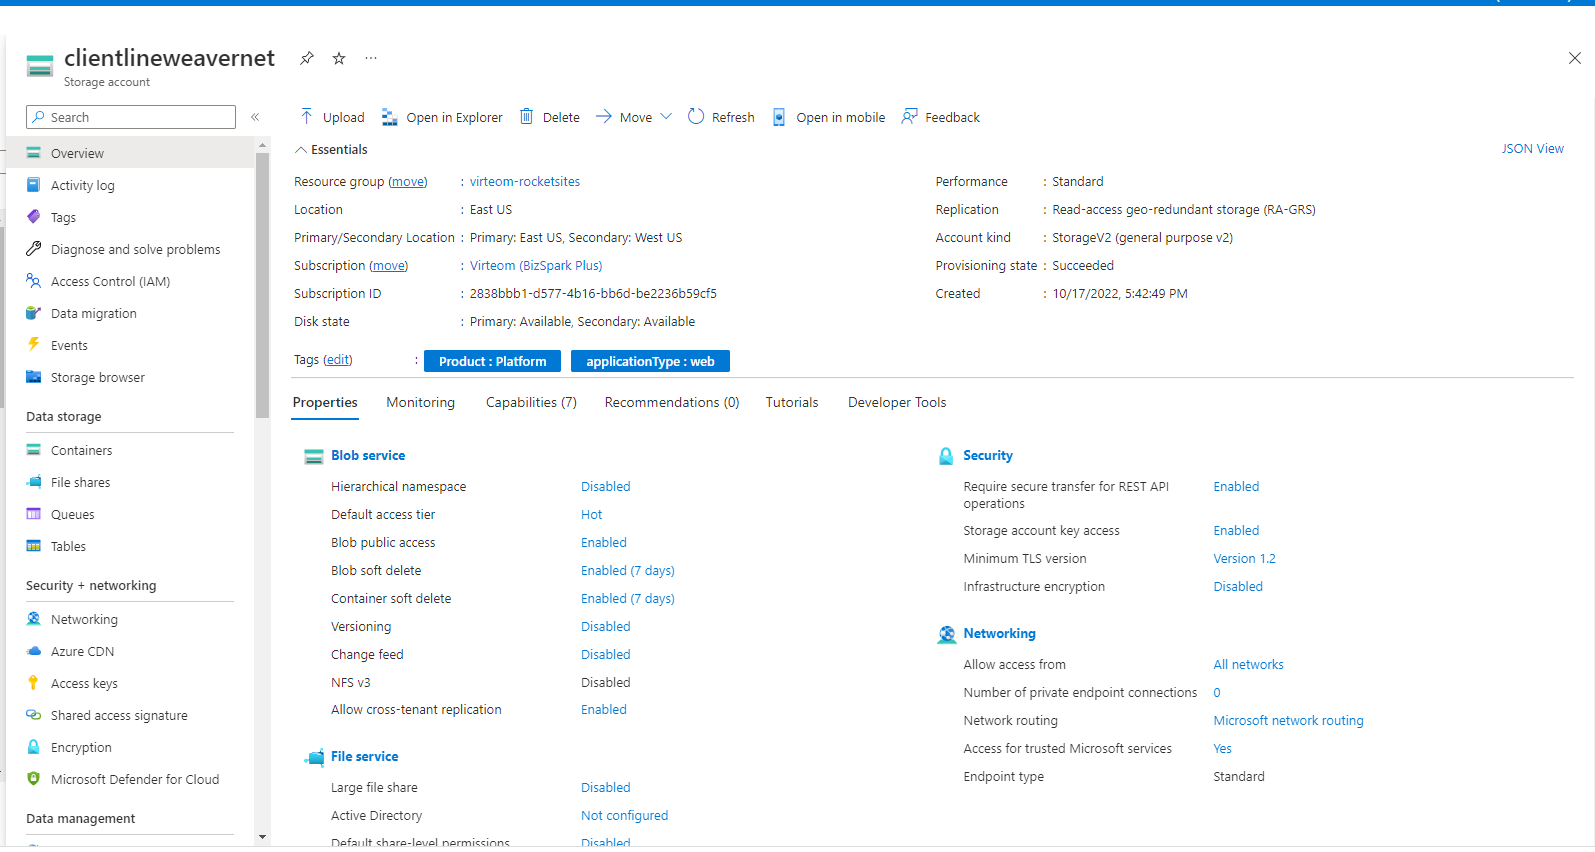This screenshot has width=1595, height=852.
Task: Collapse the Essentials section
Action: tap(301, 150)
